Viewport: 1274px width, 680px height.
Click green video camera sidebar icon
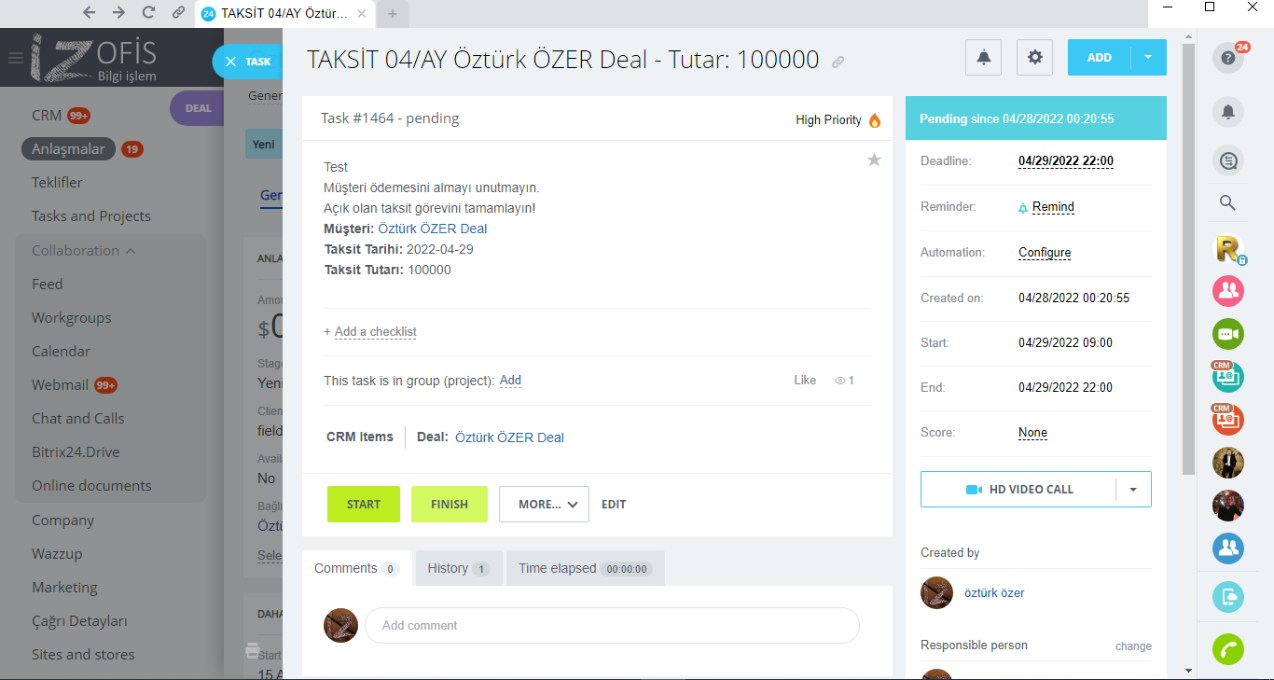coord(1228,333)
